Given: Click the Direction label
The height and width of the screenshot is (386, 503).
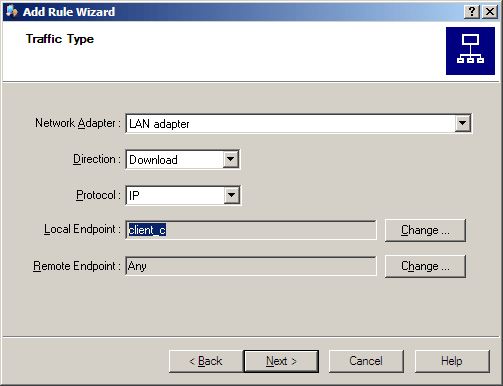Looking at the screenshot, I should pos(97,159).
